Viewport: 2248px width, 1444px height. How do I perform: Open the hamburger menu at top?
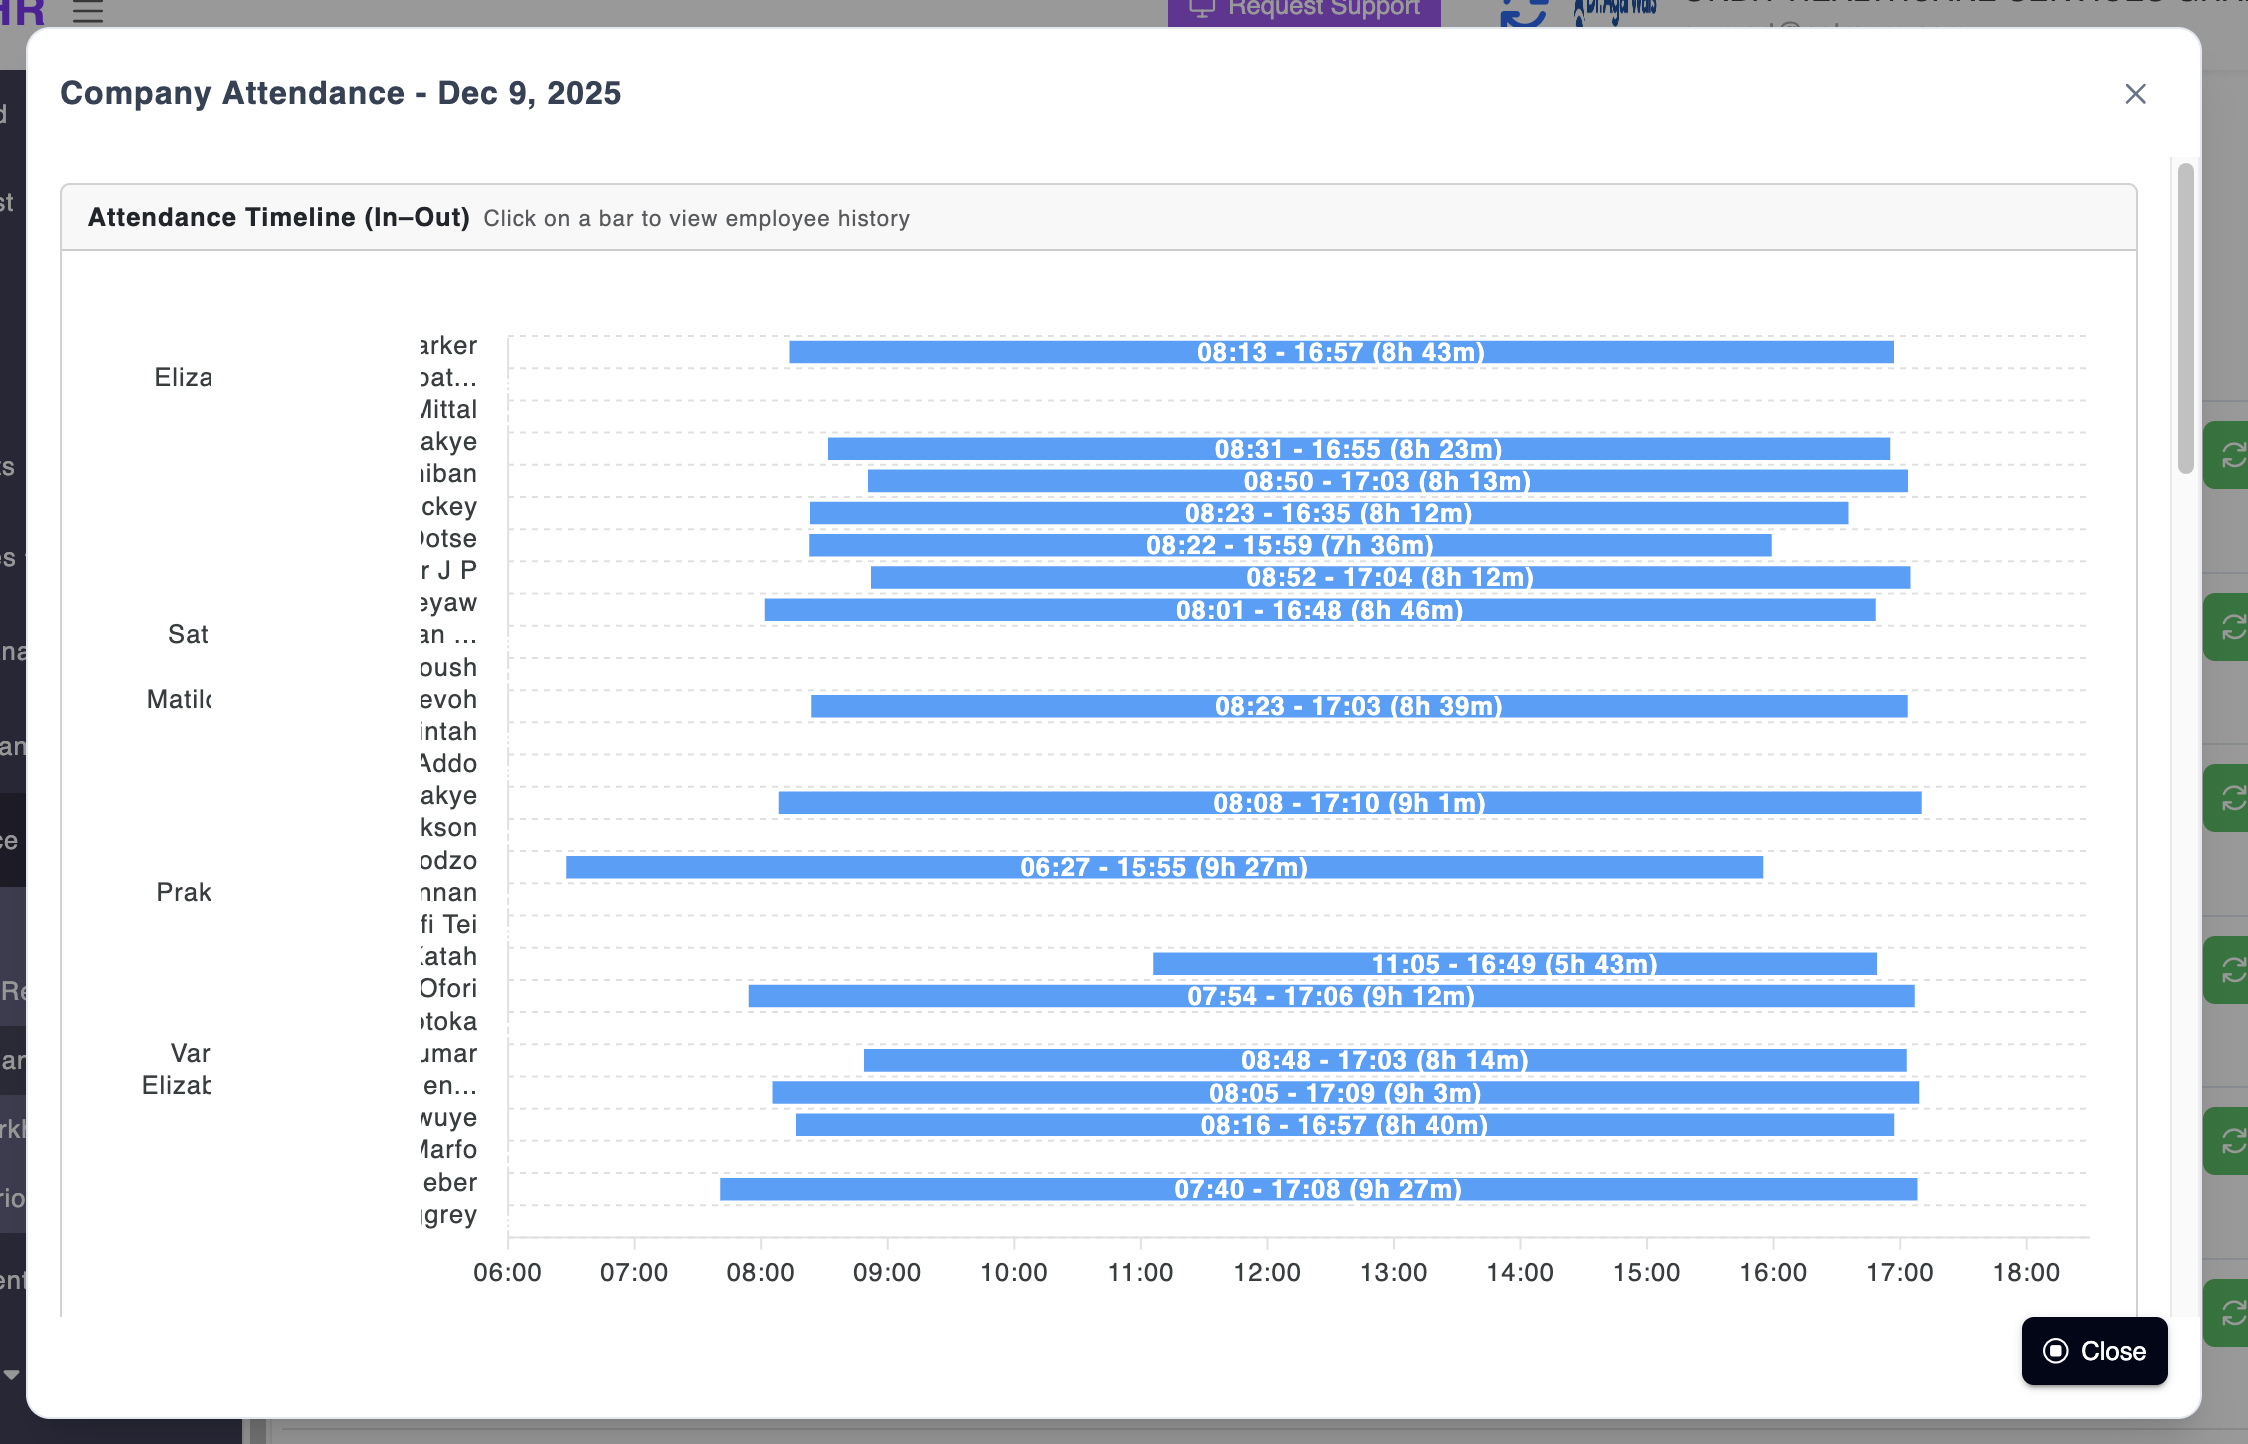coord(88,12)
